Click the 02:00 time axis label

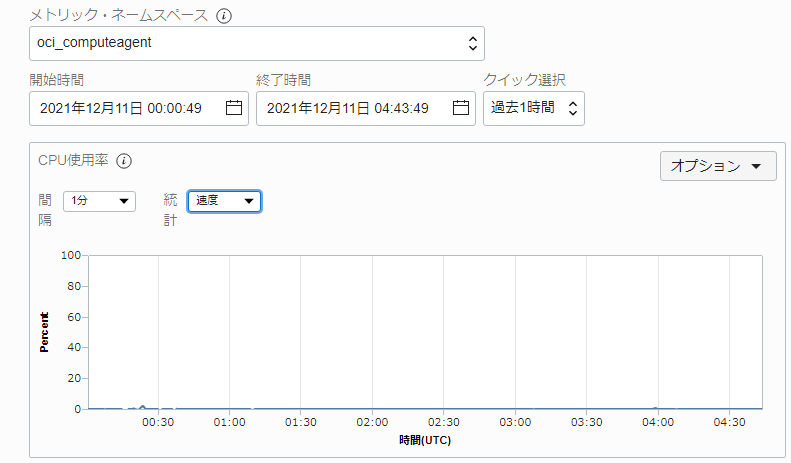point(372,422)
